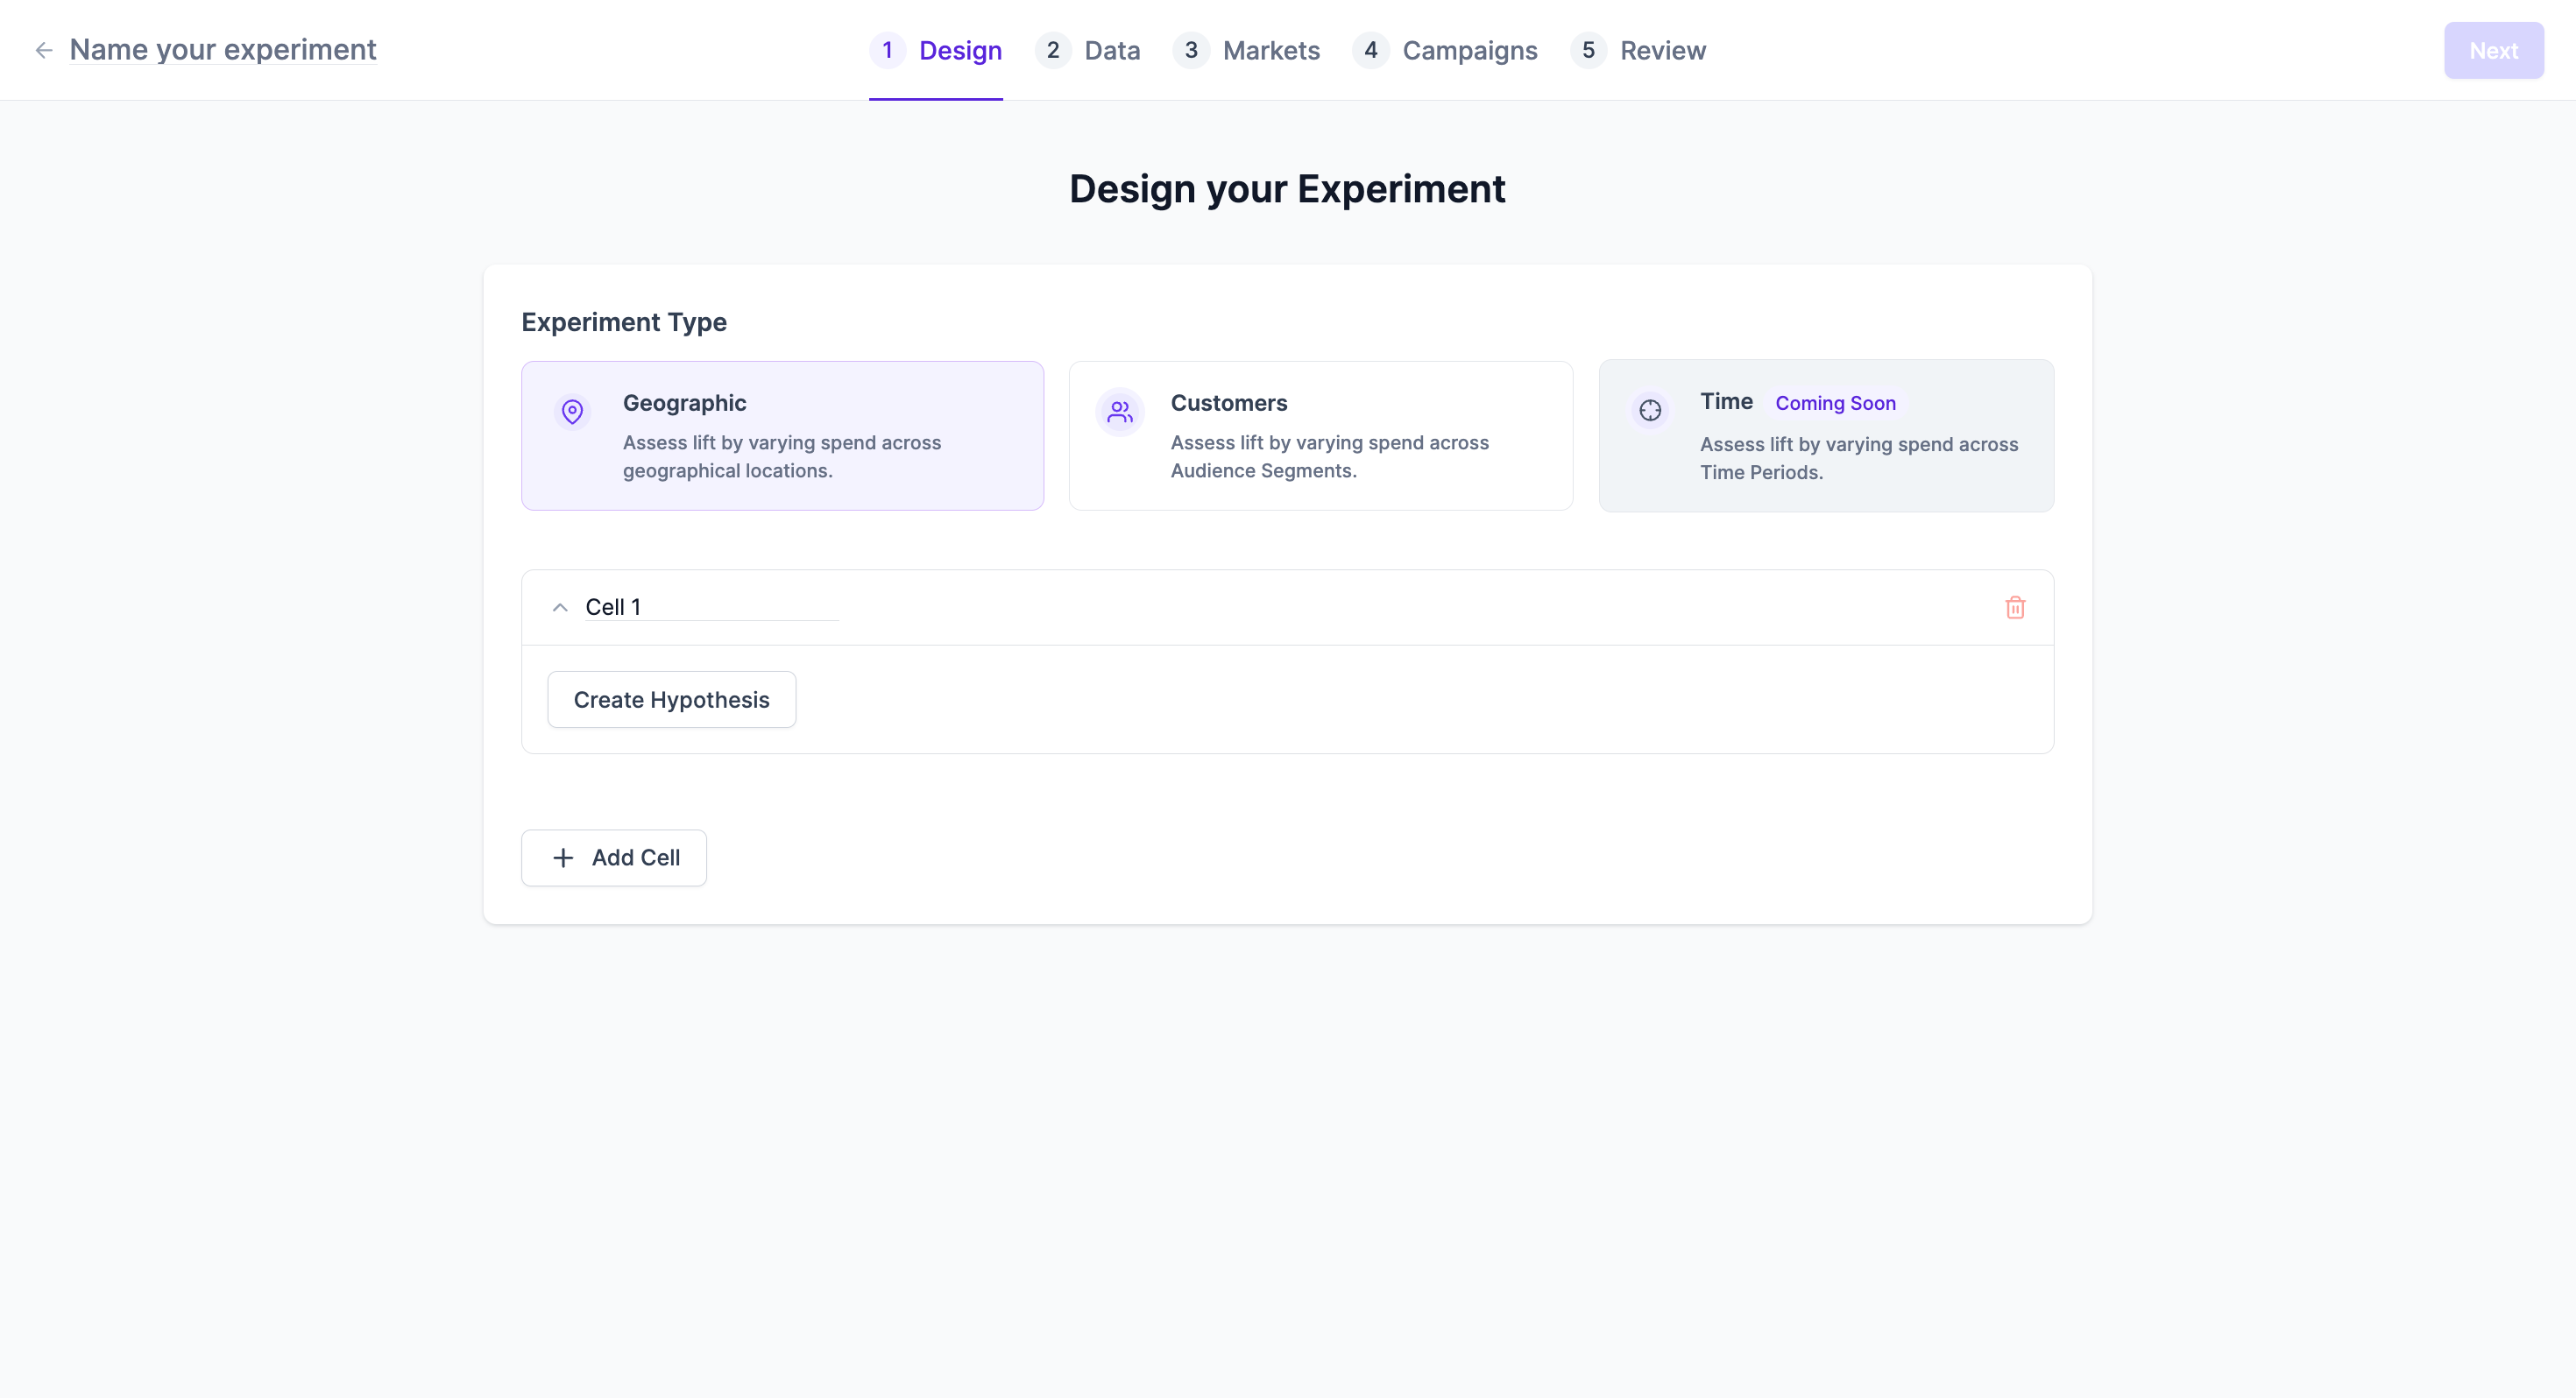
Task: Click the step 5 number badge
Action: tap(1588, 50)
